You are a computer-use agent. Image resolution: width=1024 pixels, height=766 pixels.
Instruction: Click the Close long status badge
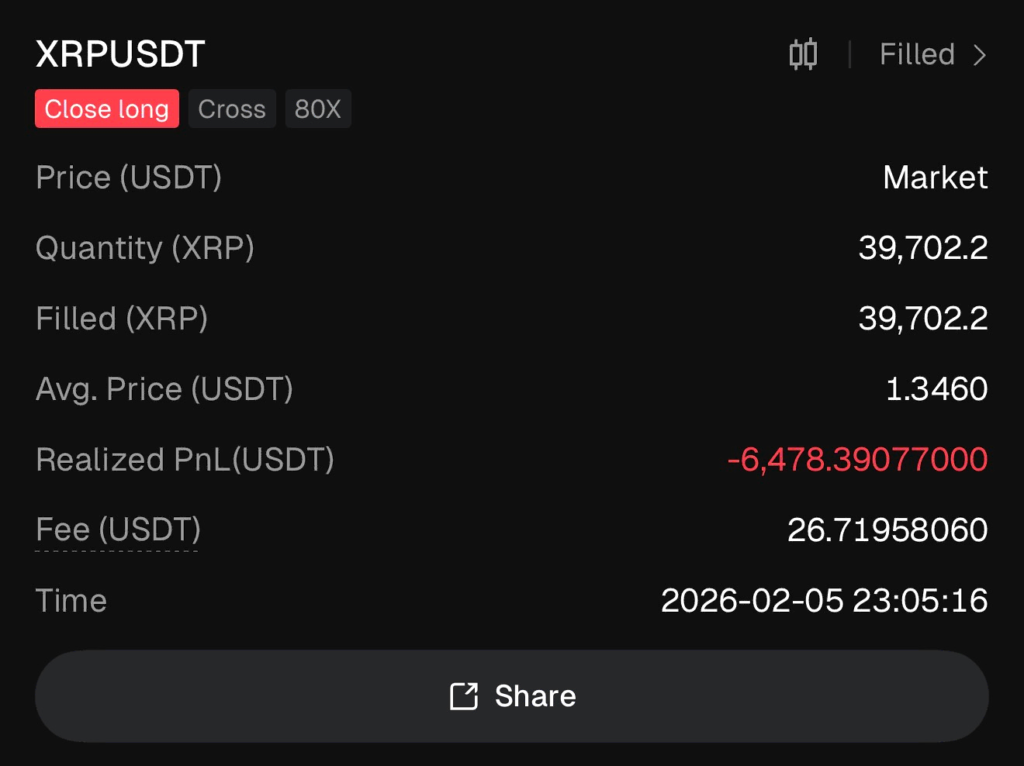pos(106,109)
